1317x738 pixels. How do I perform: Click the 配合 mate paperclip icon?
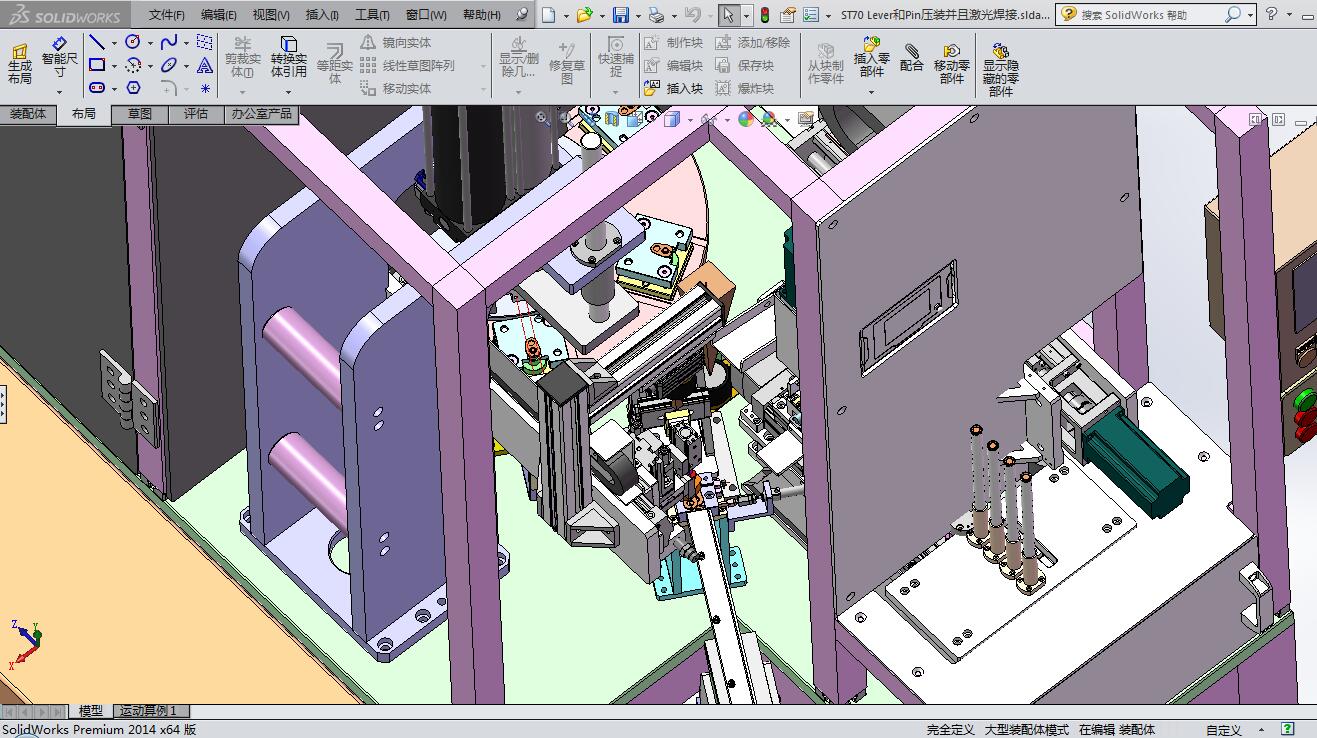(911, 57)
